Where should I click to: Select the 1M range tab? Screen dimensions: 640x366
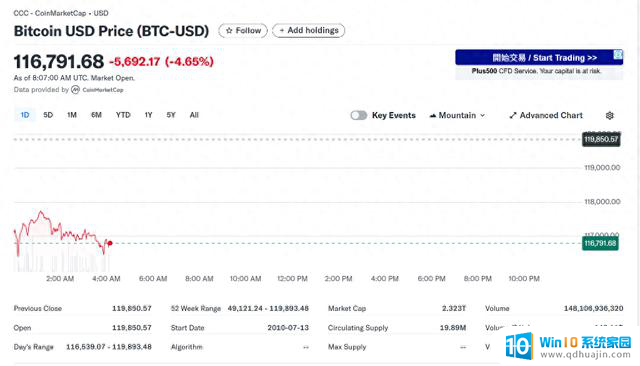pos(72,115)
